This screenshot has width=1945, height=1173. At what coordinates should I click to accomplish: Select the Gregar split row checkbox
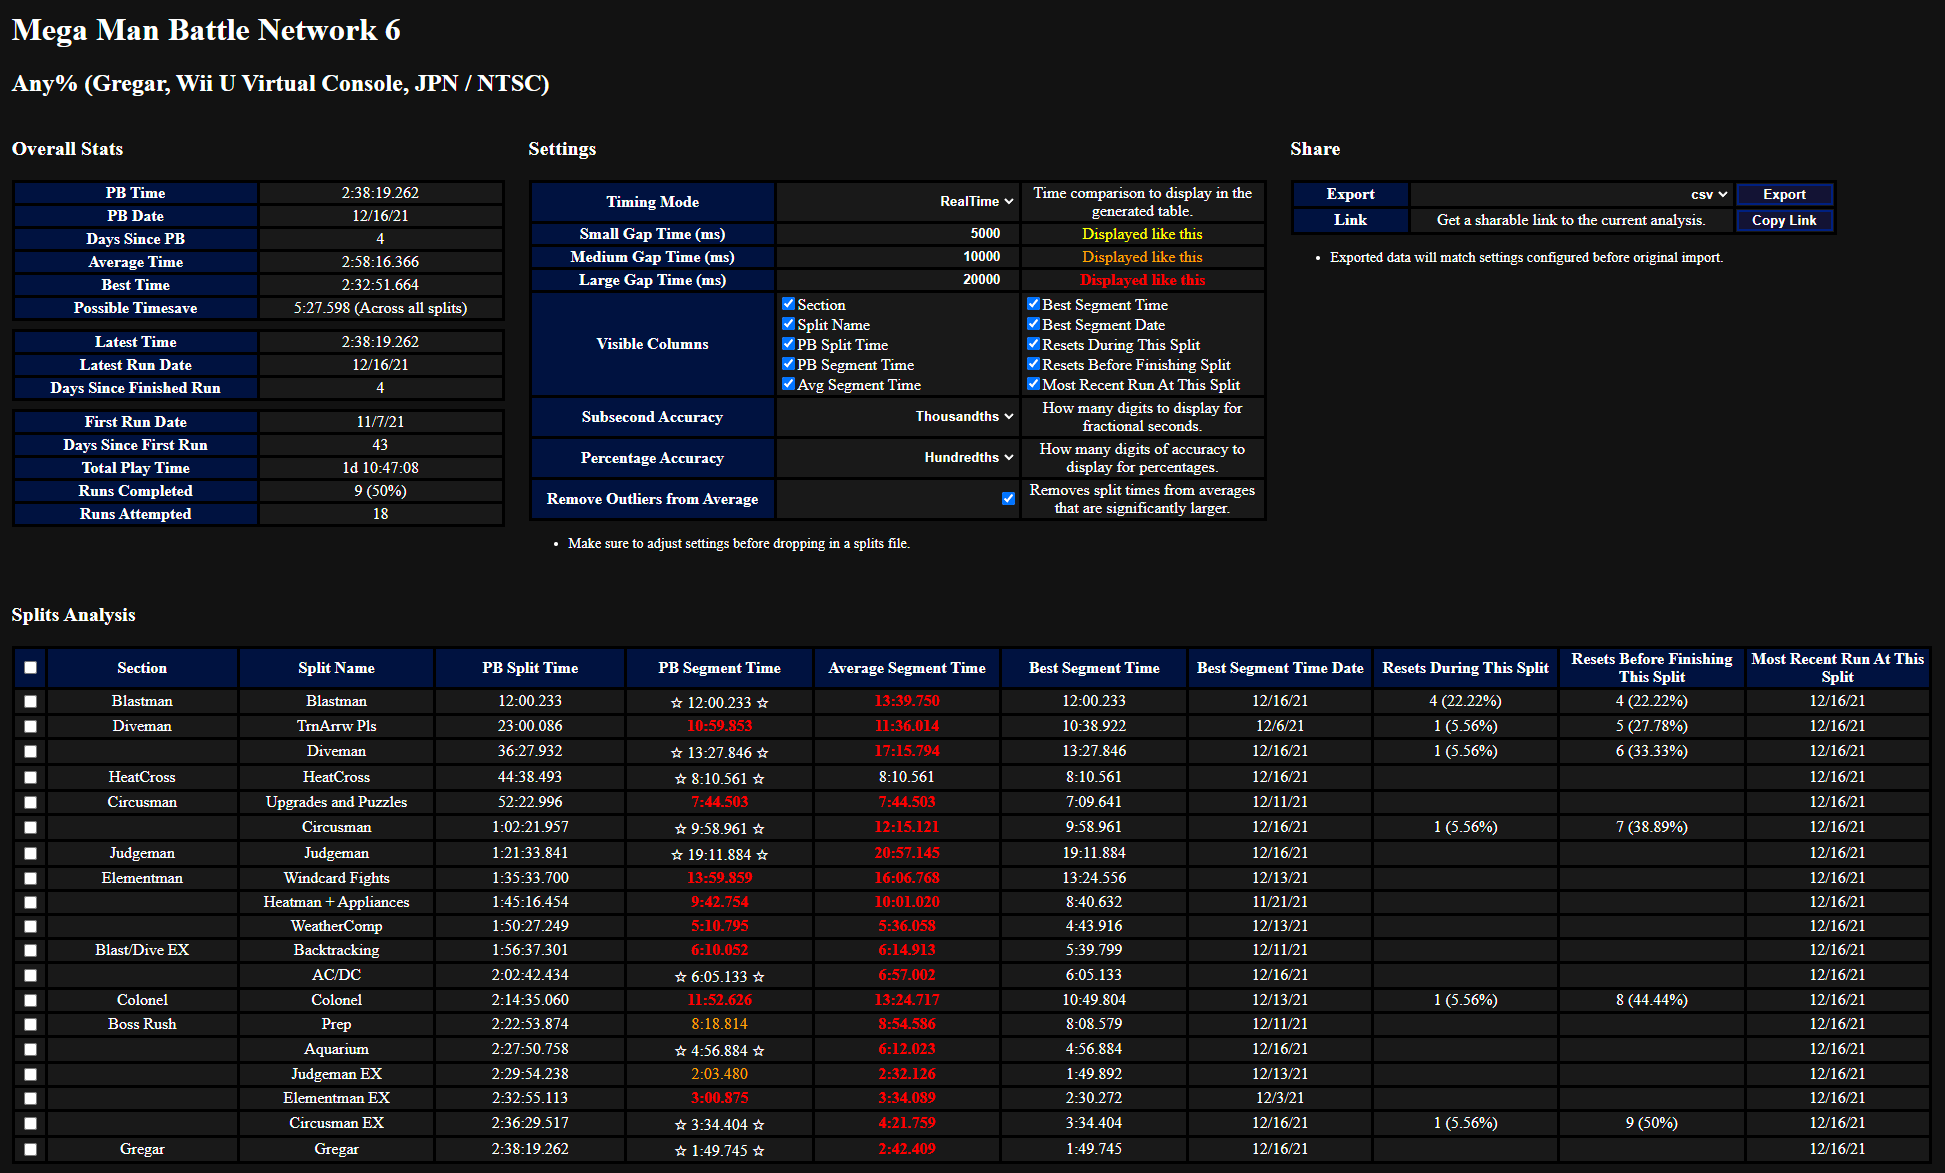[30, 1149]
